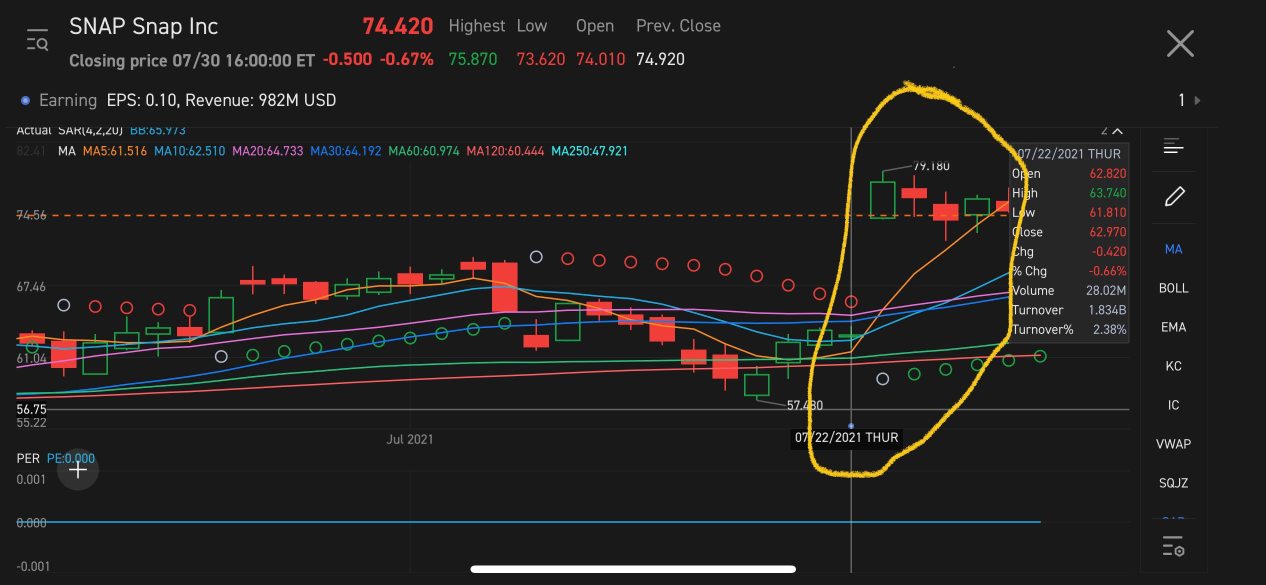Click the MA250:47.921 legend label
This screenshot has height=585, width=1266.
pos(590,151)
